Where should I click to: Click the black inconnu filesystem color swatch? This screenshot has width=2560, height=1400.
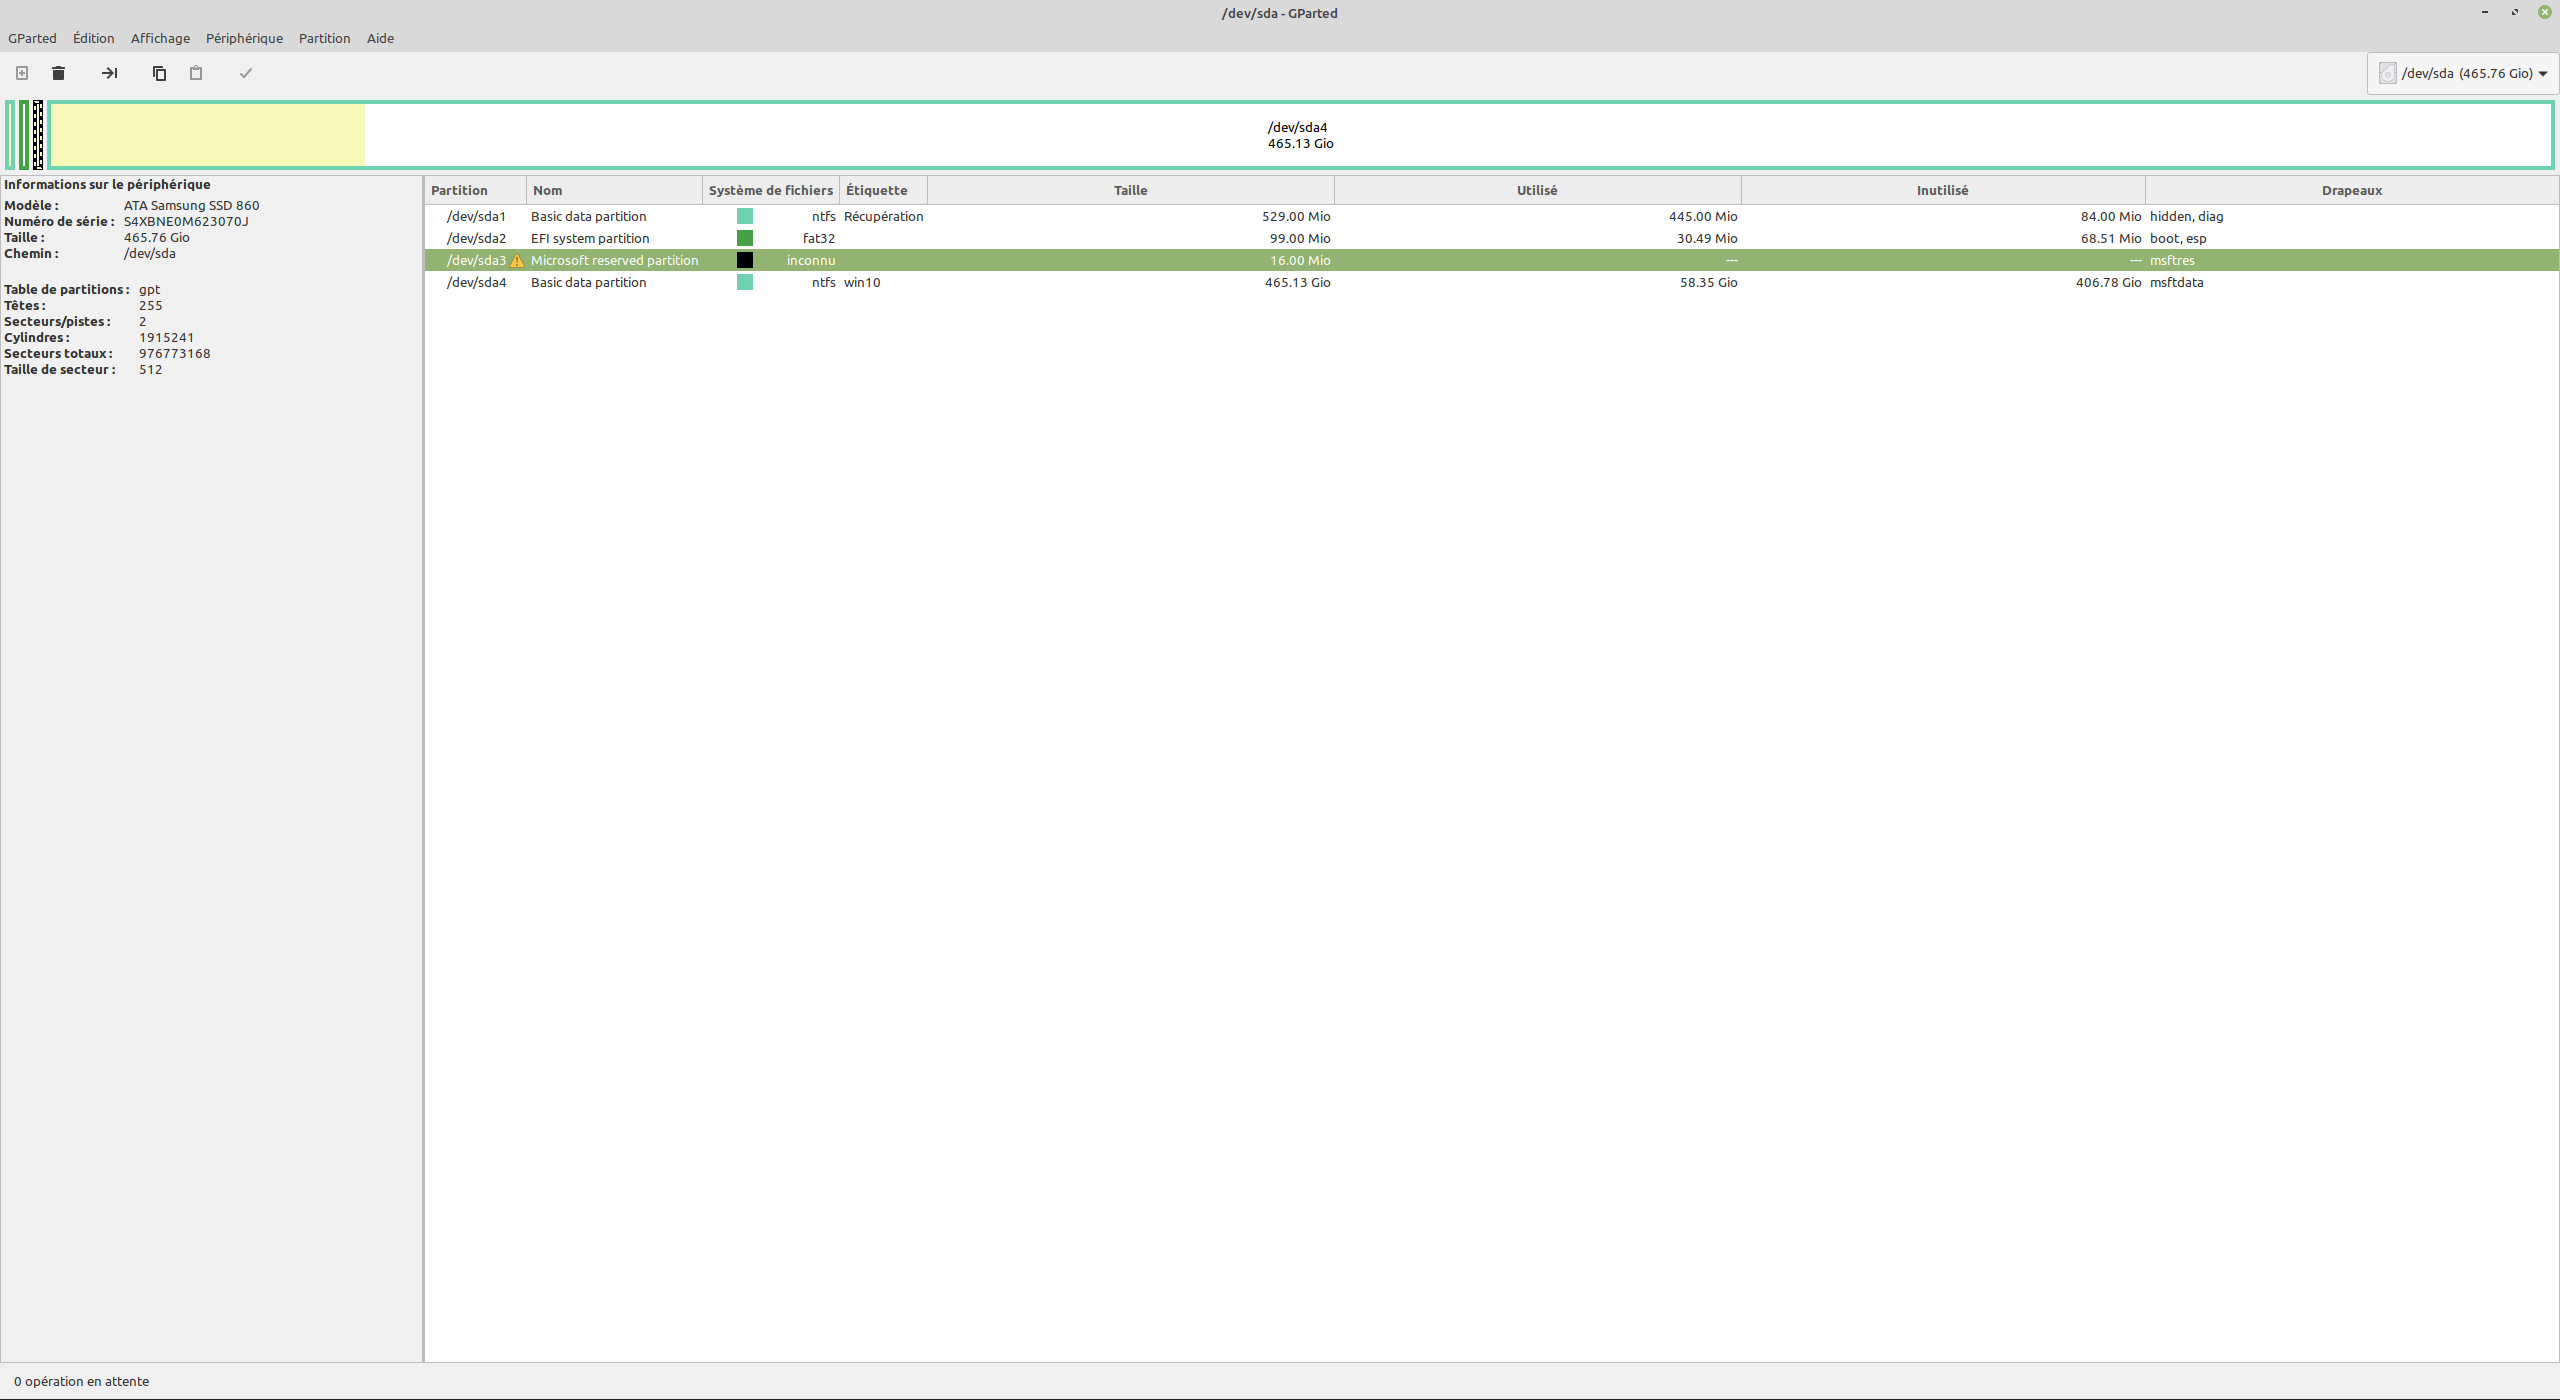pyautogui.click(x=745, y=260)
